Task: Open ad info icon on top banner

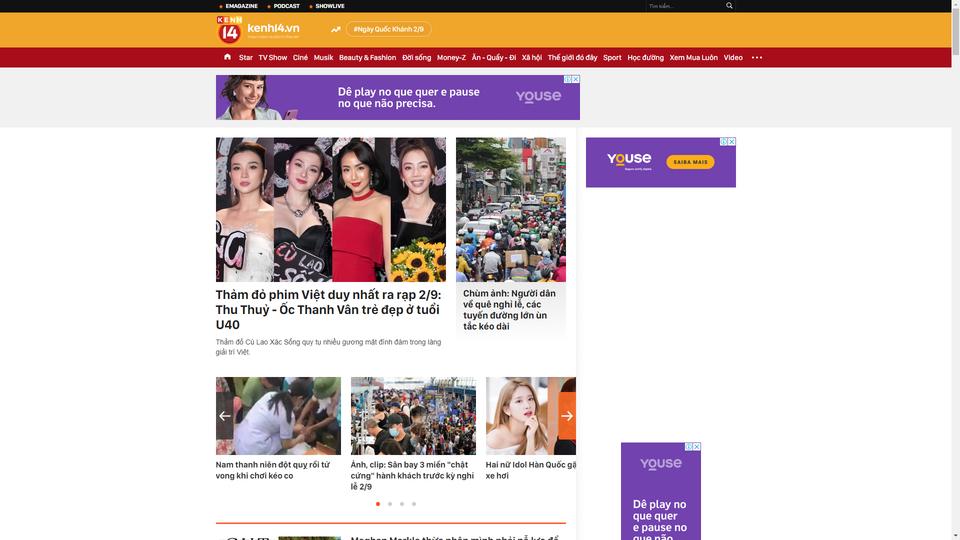Action: (568, 80)
